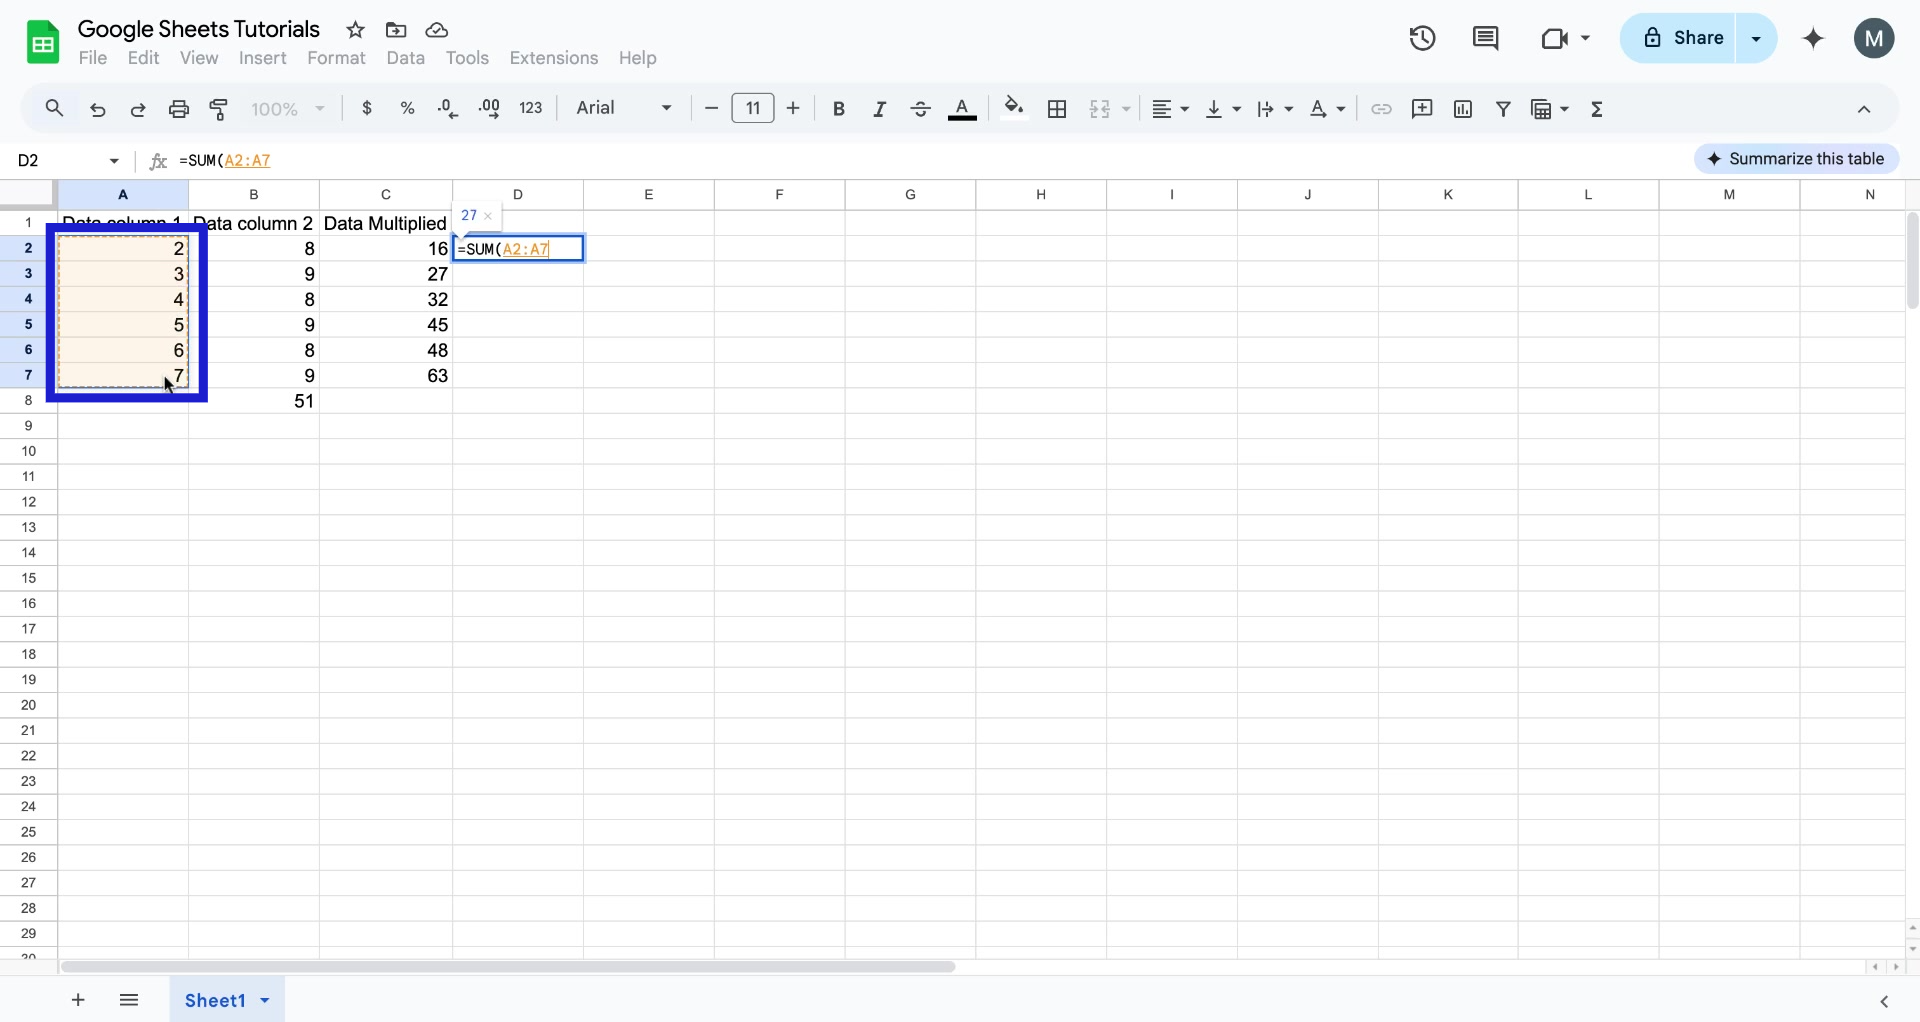Toggle strikethrough formatting

tap(920, 109)
